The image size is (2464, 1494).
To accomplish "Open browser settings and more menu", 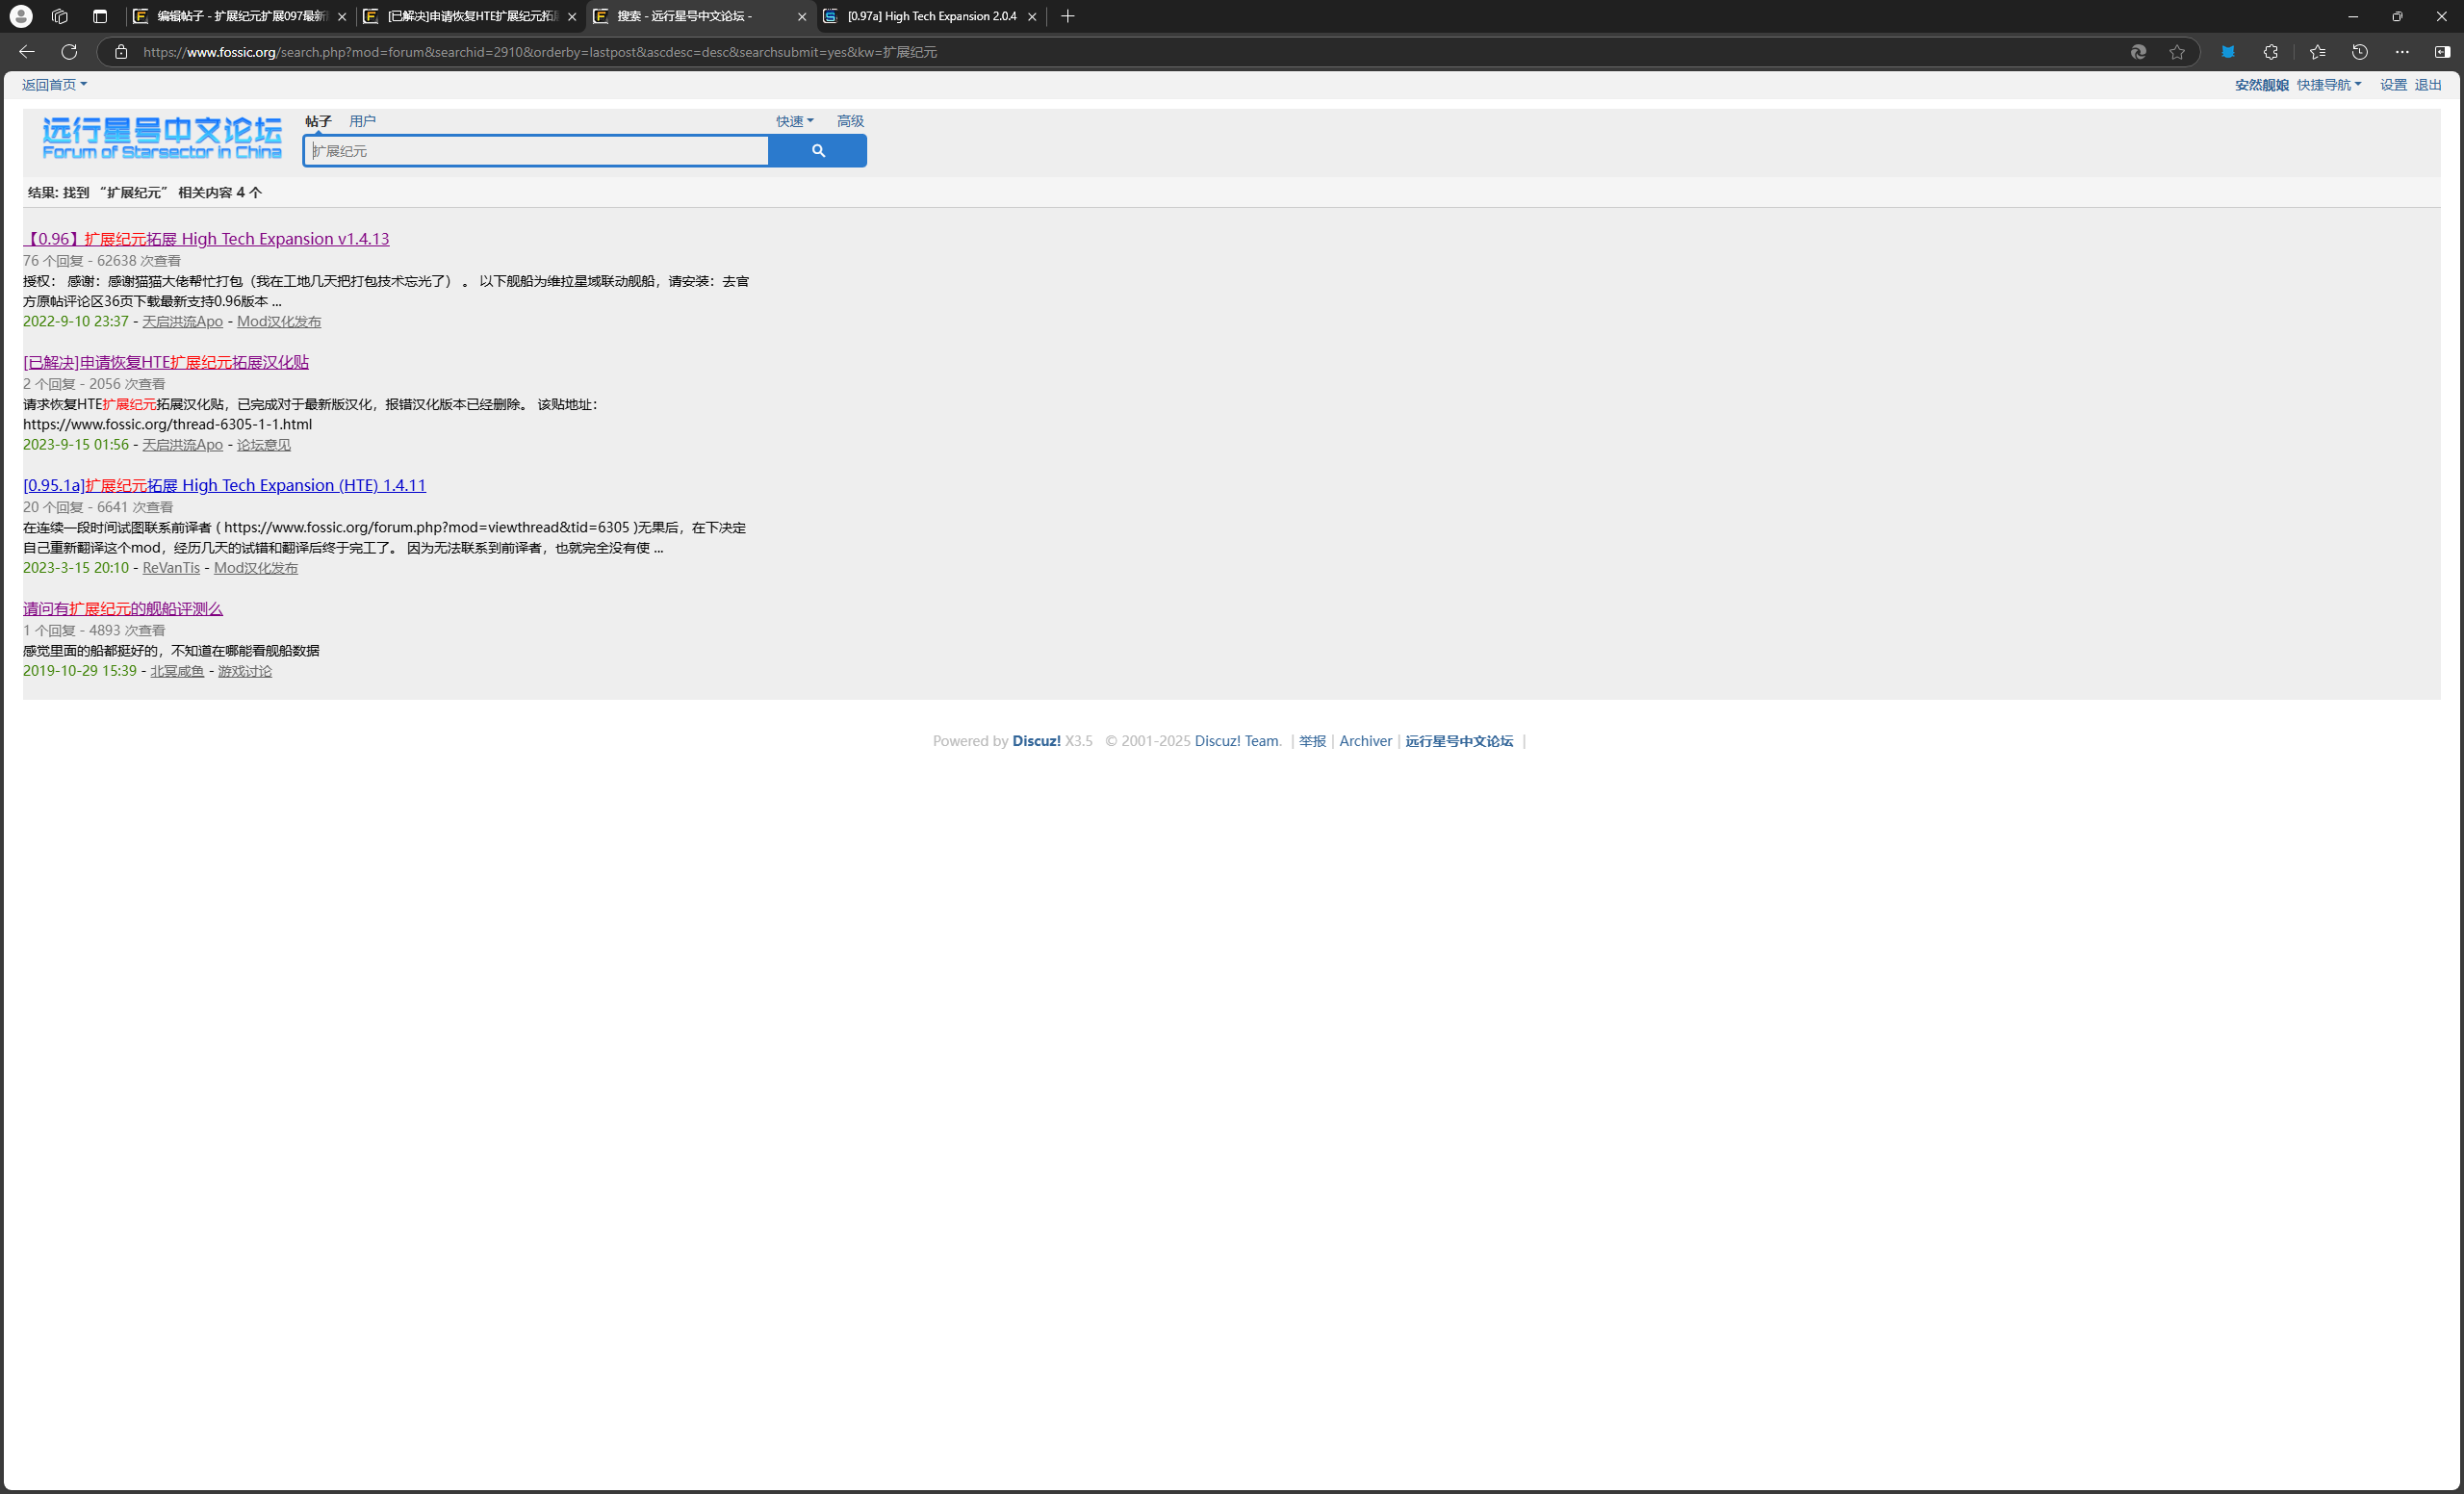I will (x=2401, y=52).
